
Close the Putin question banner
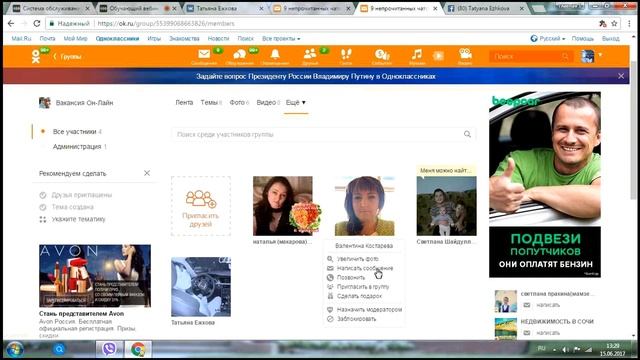pyautogui.click(x=621, y=76)
